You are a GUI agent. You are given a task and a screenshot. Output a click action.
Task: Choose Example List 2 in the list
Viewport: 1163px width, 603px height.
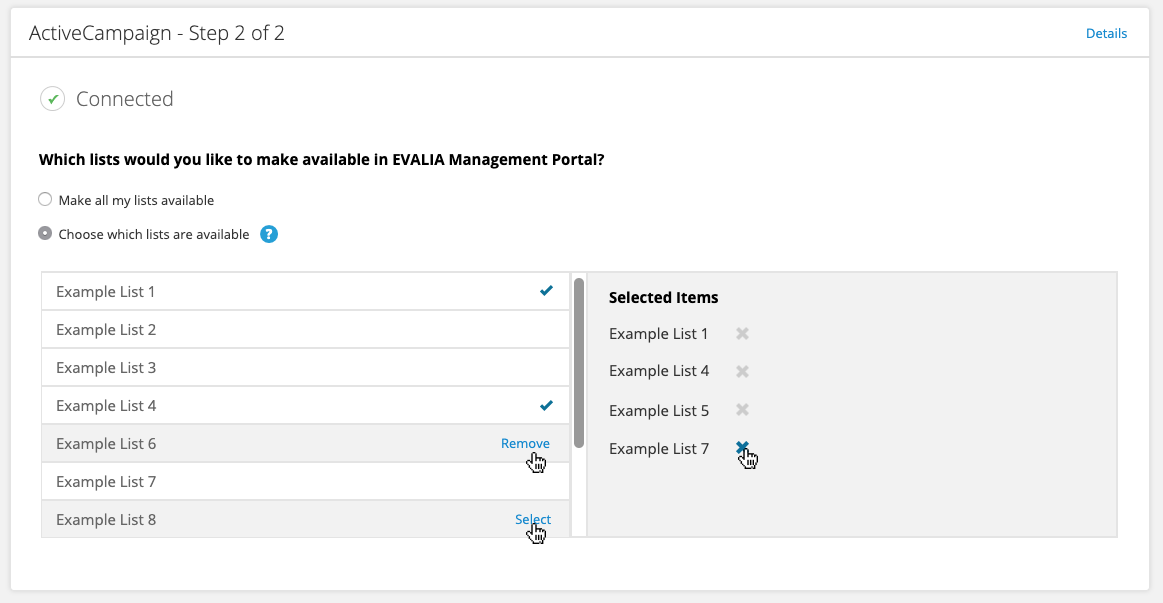tap(306, 329)
